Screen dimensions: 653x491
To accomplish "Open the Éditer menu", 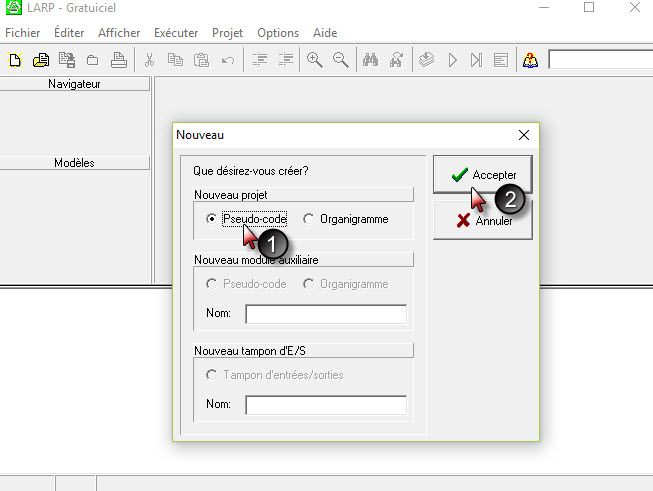I will 69,32.
